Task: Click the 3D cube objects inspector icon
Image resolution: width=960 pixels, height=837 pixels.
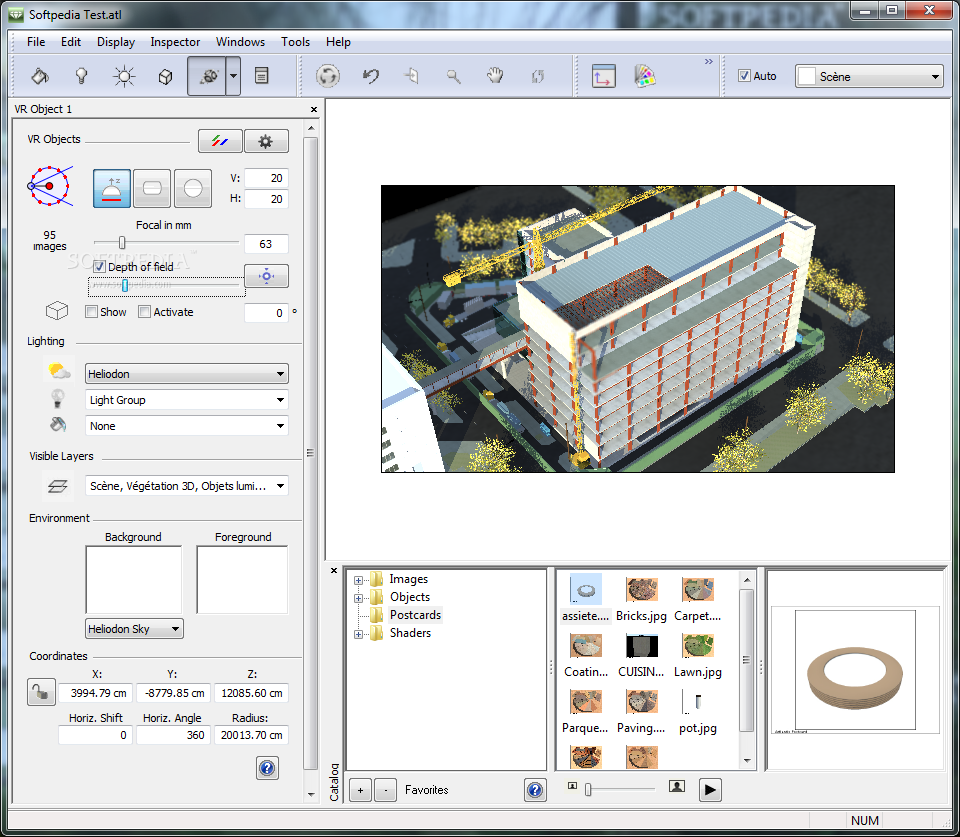Action: click(166, 76)
